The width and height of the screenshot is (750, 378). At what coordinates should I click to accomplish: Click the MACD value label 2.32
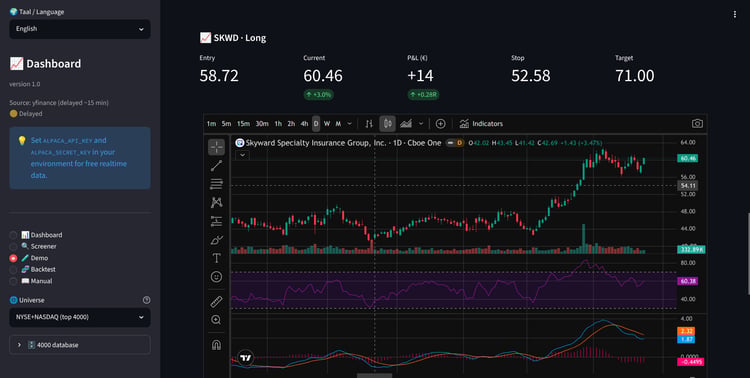(685, 331)
